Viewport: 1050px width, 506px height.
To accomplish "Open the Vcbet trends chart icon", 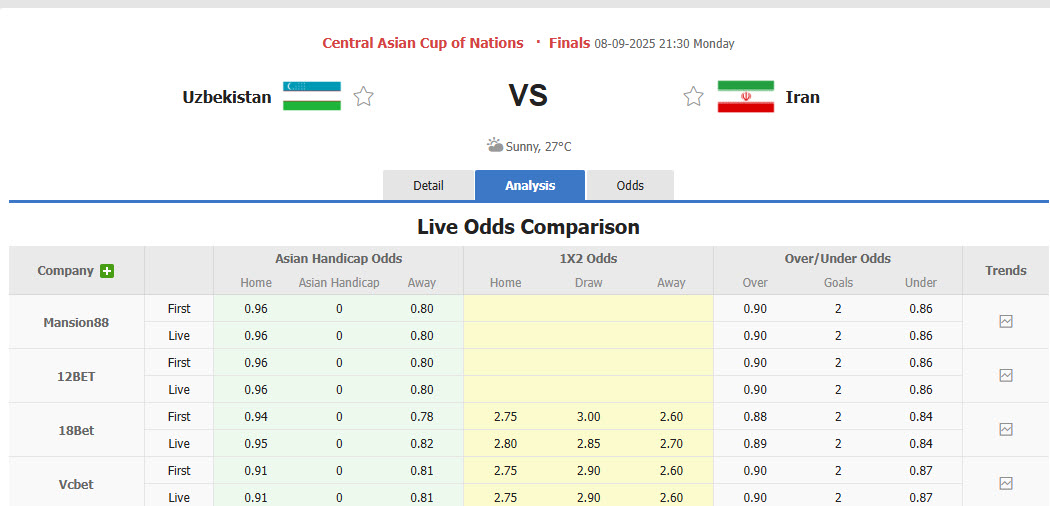I will [x=1006, y=484].
